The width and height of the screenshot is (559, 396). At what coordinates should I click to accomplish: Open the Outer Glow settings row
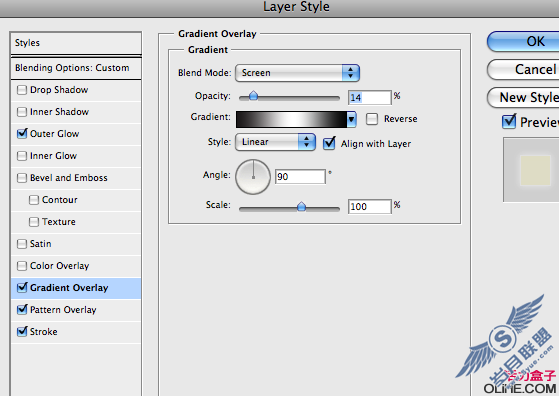76,134
